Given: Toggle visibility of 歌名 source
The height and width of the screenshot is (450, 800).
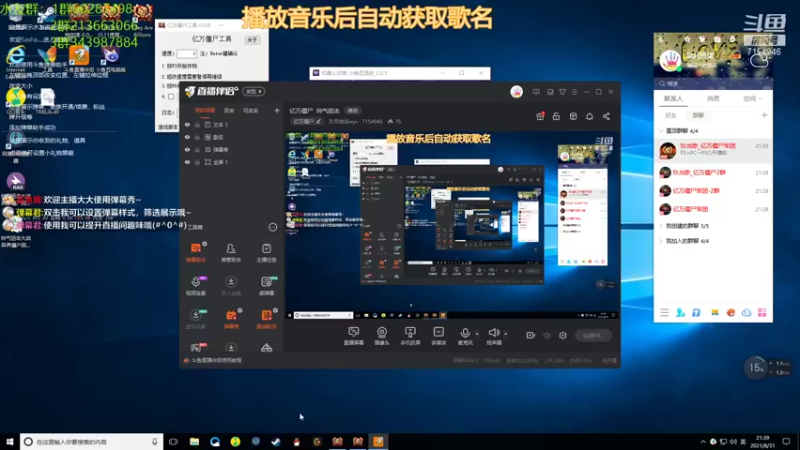Looking at the screenshot, I should click(187, 137).
